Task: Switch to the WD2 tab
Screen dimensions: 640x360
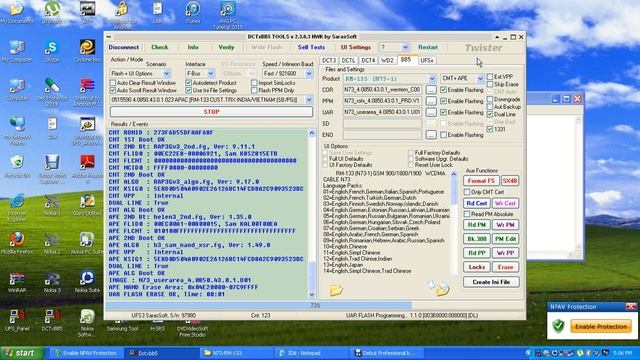Action: click(x=387, y=60)
